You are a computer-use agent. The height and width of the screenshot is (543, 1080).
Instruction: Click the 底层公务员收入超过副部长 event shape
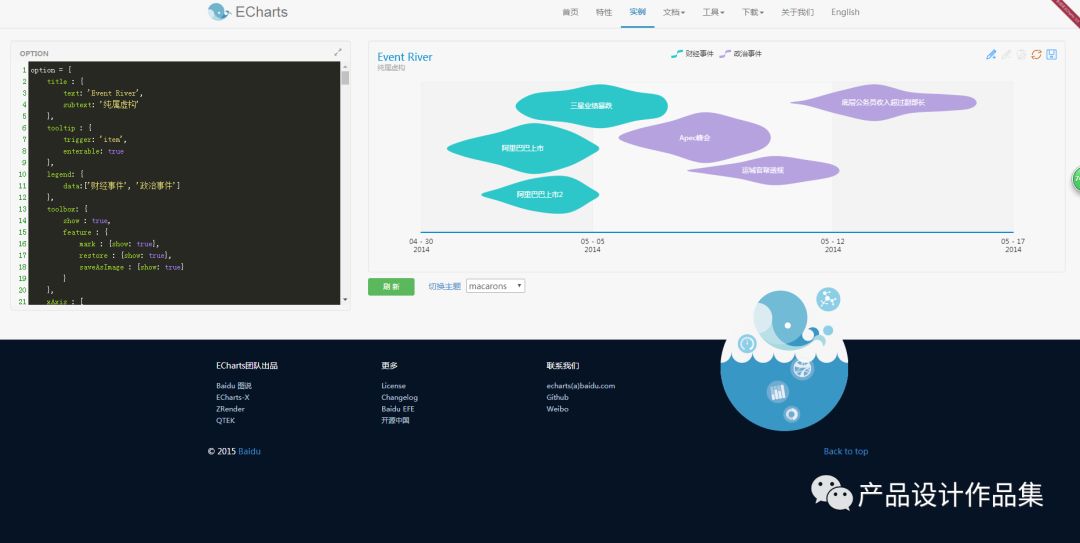pos(883,103)
